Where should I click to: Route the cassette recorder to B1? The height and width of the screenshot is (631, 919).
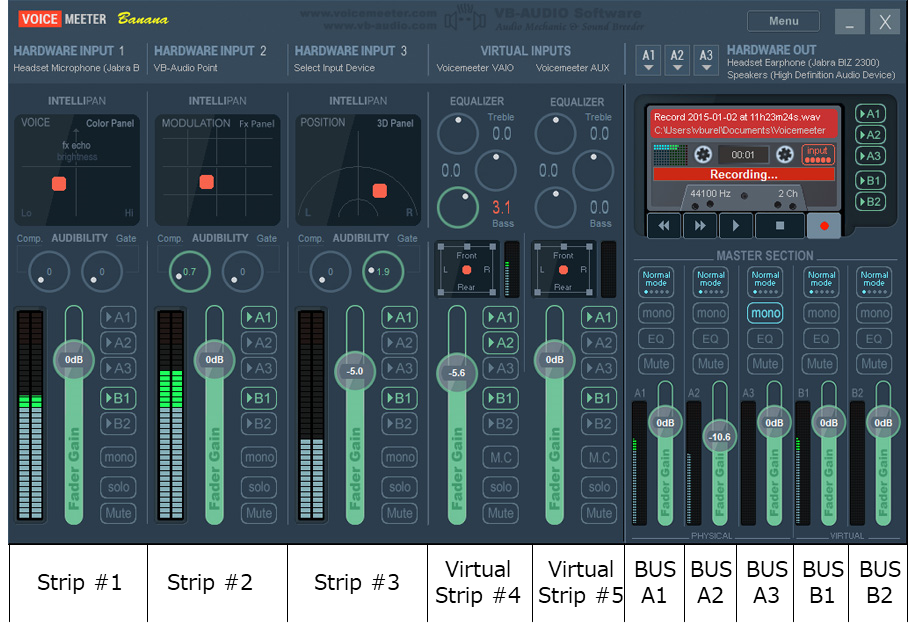point(870,180)
